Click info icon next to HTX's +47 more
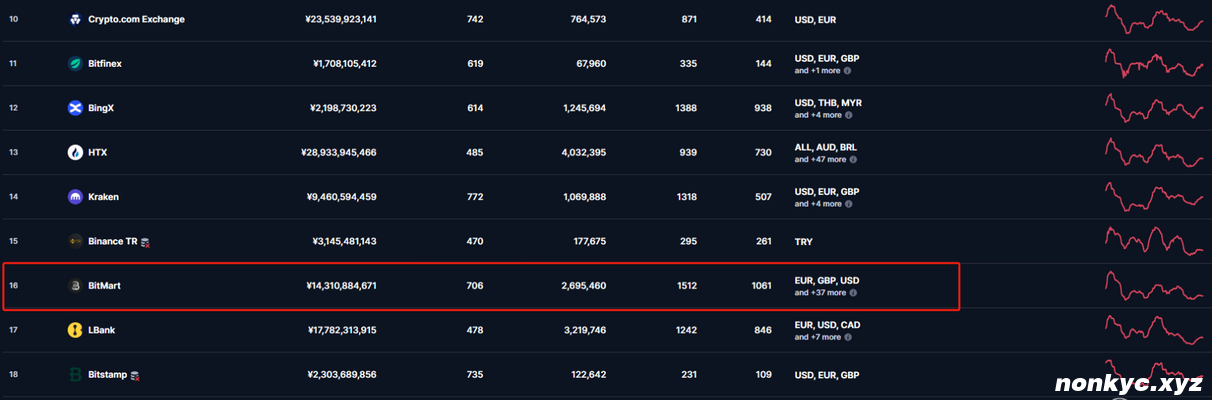Viewport: 1212px width, 400px height. click(x=852, y=160)
